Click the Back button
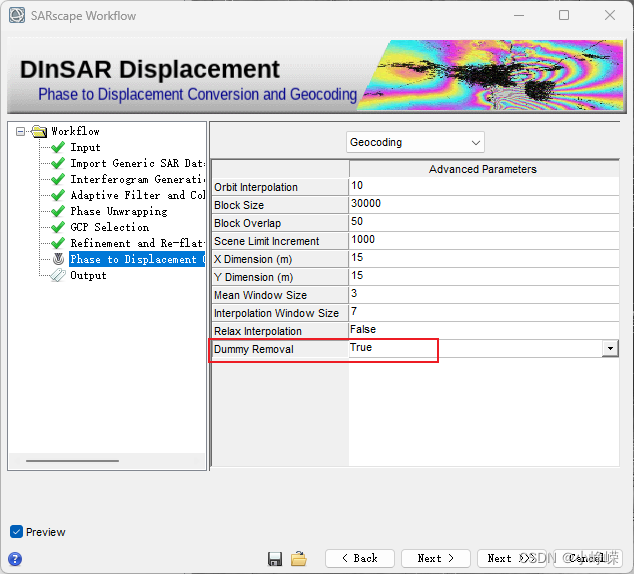 360,558
